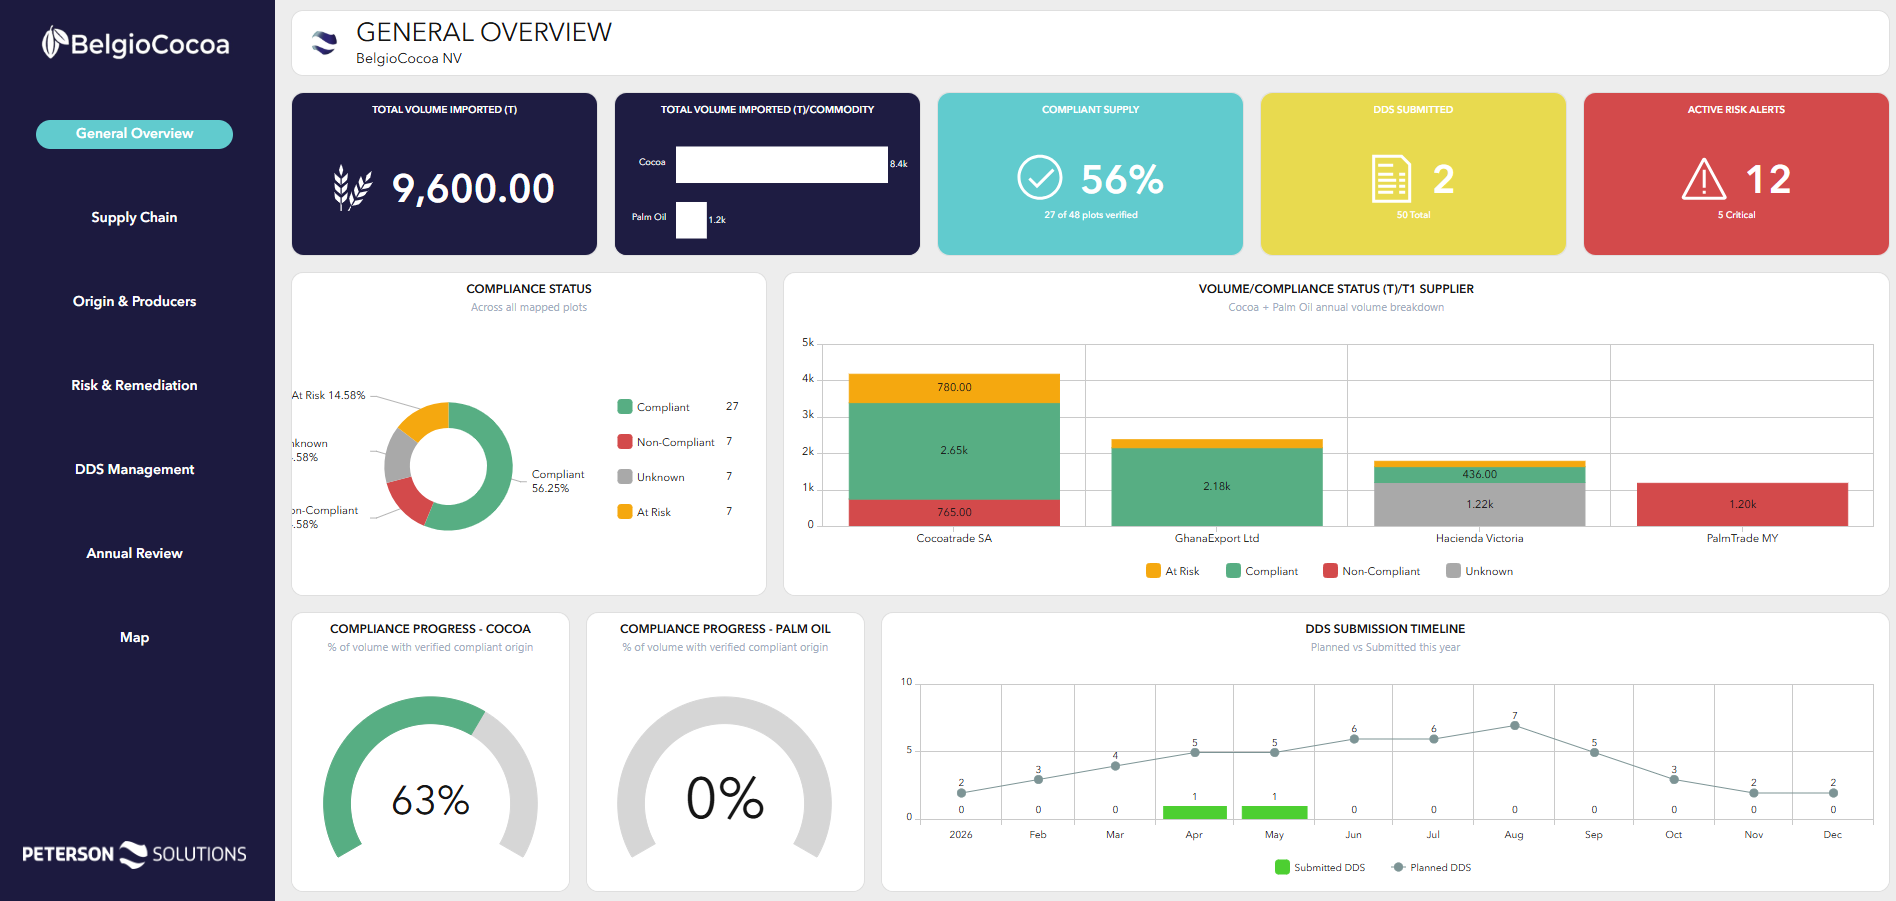Click the wheat icon in the Total Volume Imported card

click(352, 187)
